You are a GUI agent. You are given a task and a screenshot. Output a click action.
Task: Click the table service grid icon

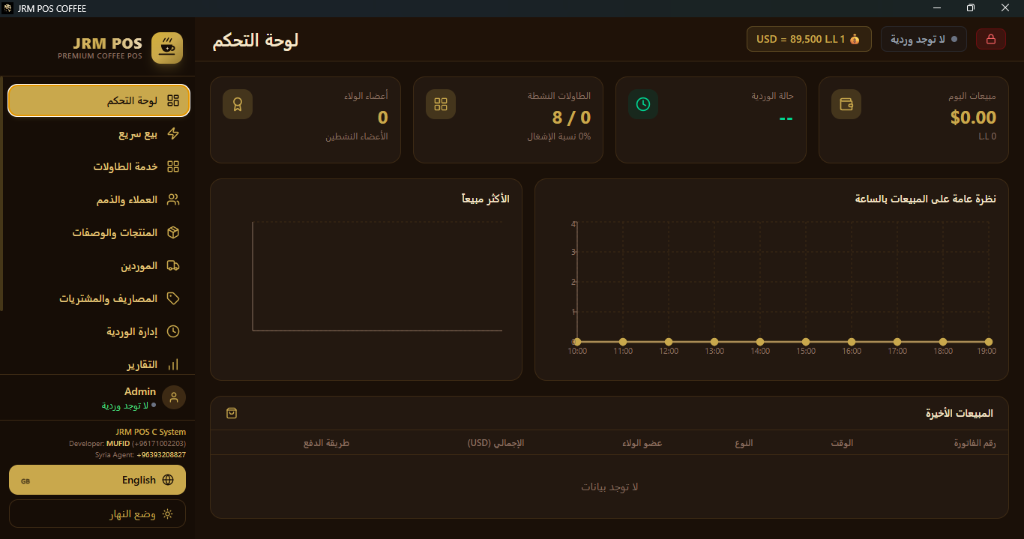[x=173, y=167]
